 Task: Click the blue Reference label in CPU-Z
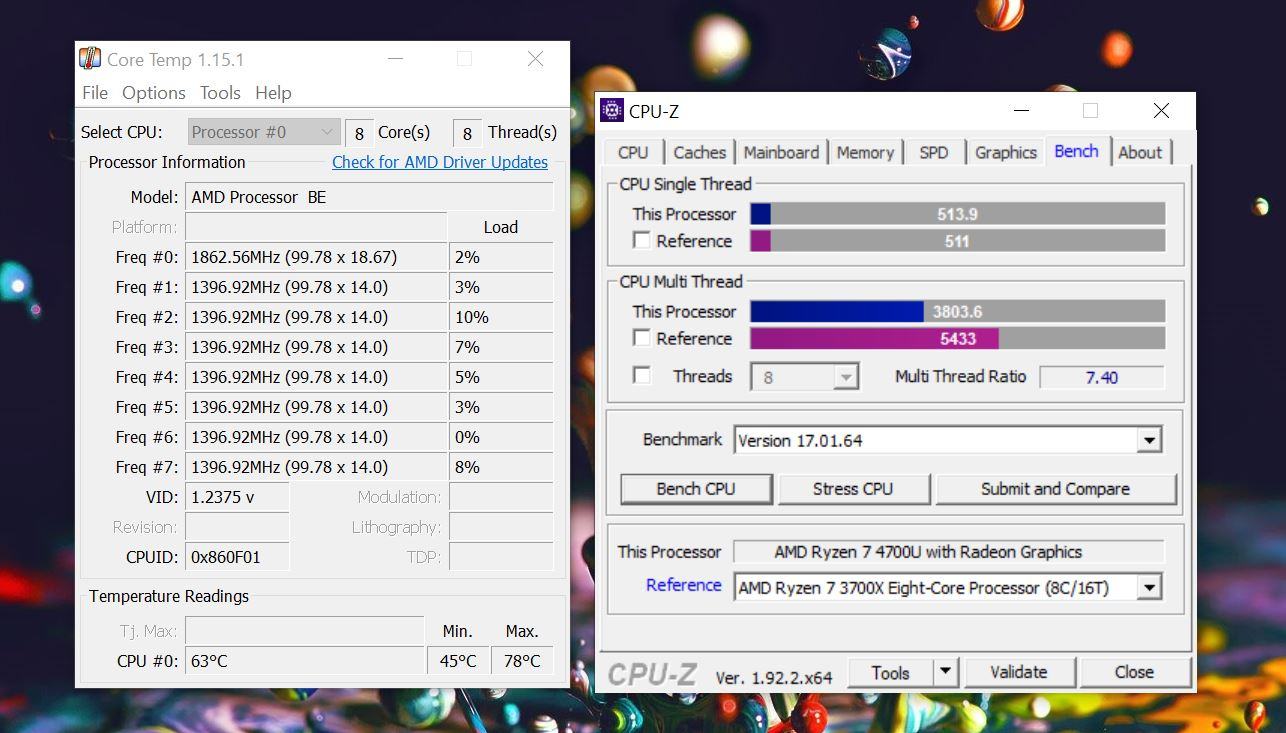(683, 585)
